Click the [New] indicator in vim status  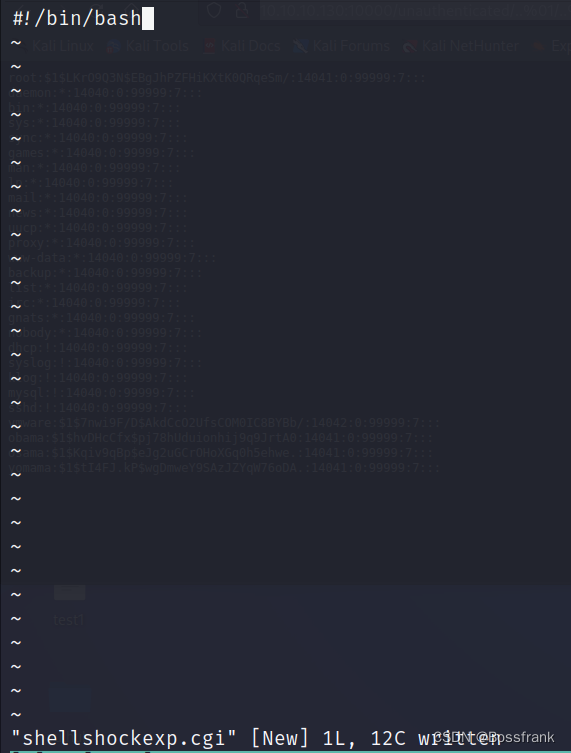280,738
